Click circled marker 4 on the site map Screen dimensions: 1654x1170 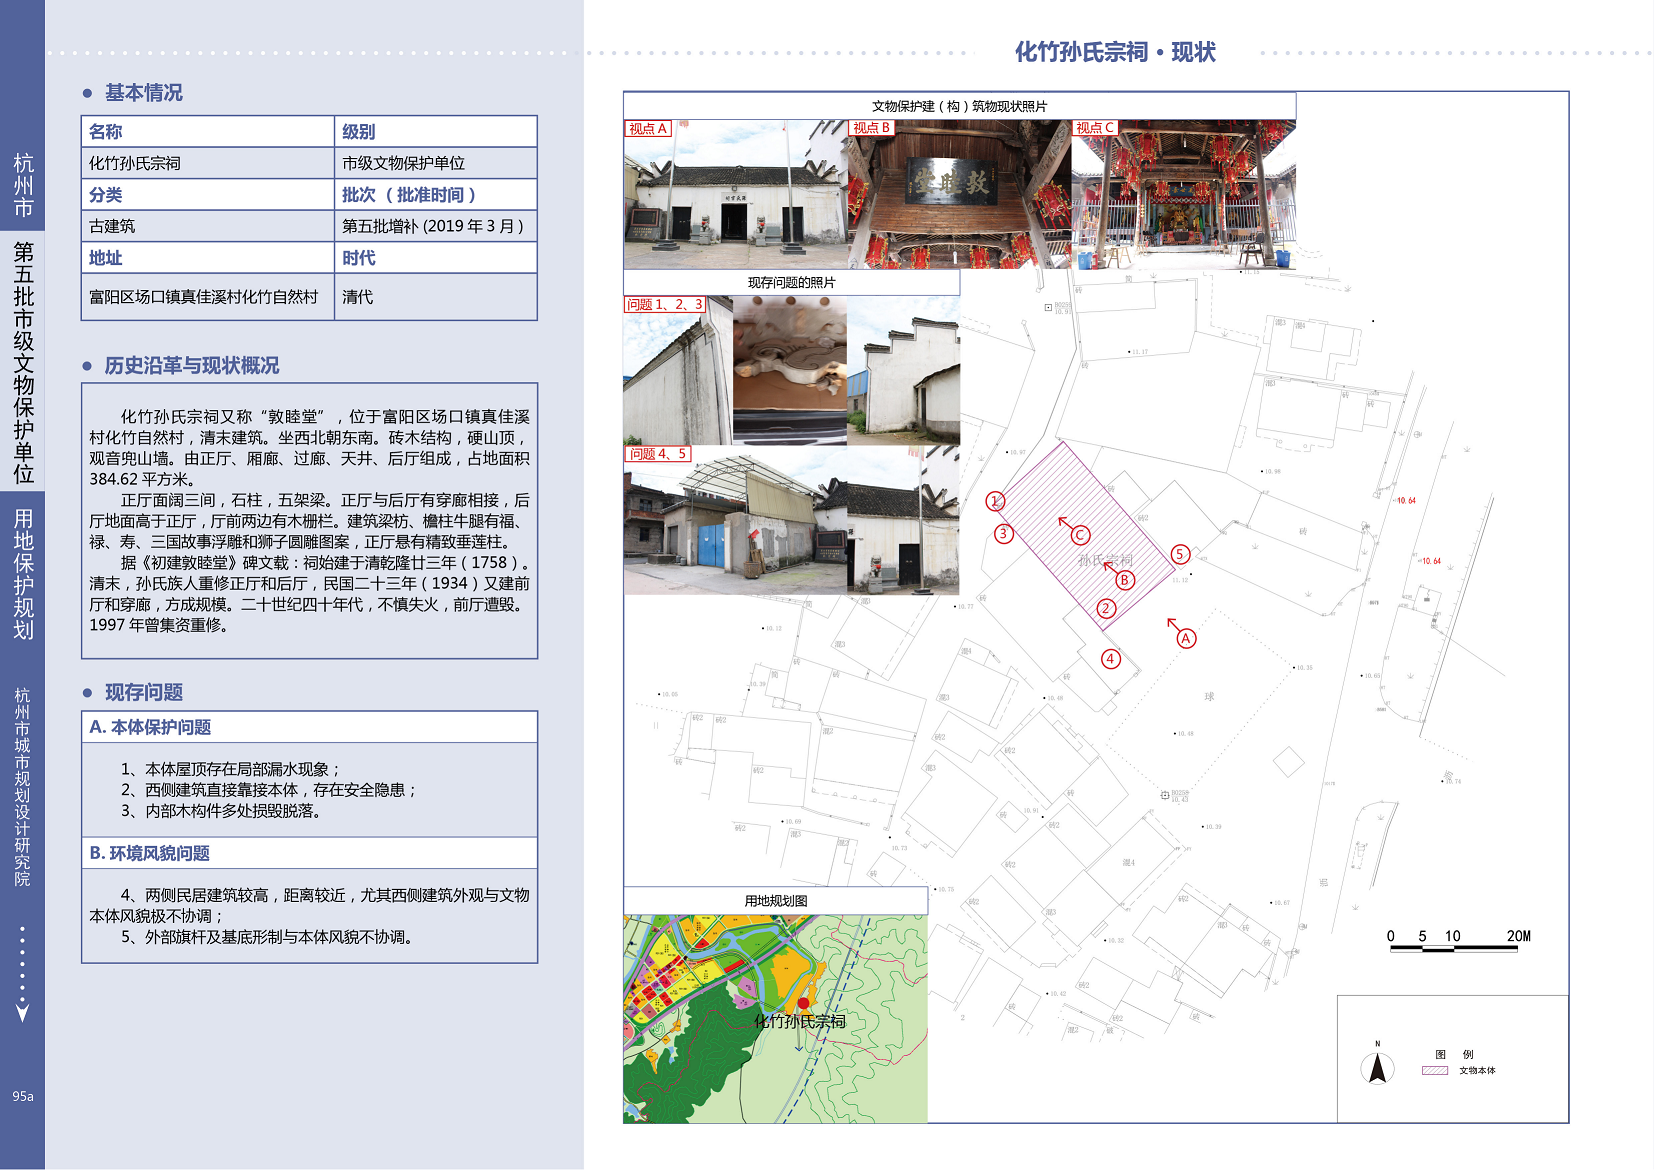[1111, 659]
